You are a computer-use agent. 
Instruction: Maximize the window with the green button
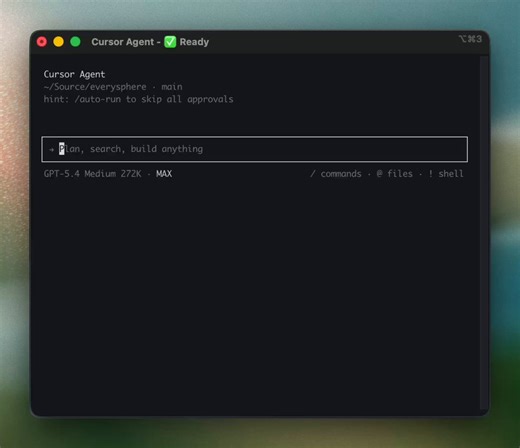(x=75, y=42)
